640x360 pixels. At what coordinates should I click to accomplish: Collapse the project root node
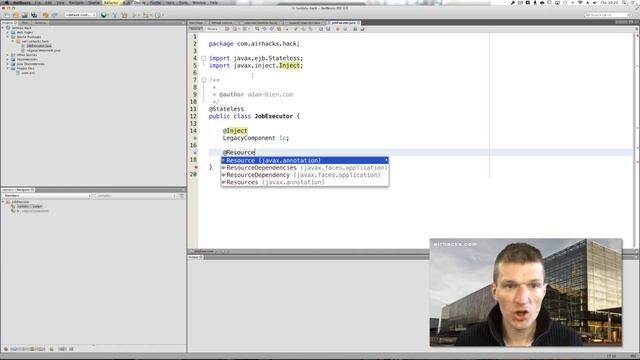pos(3,28)
